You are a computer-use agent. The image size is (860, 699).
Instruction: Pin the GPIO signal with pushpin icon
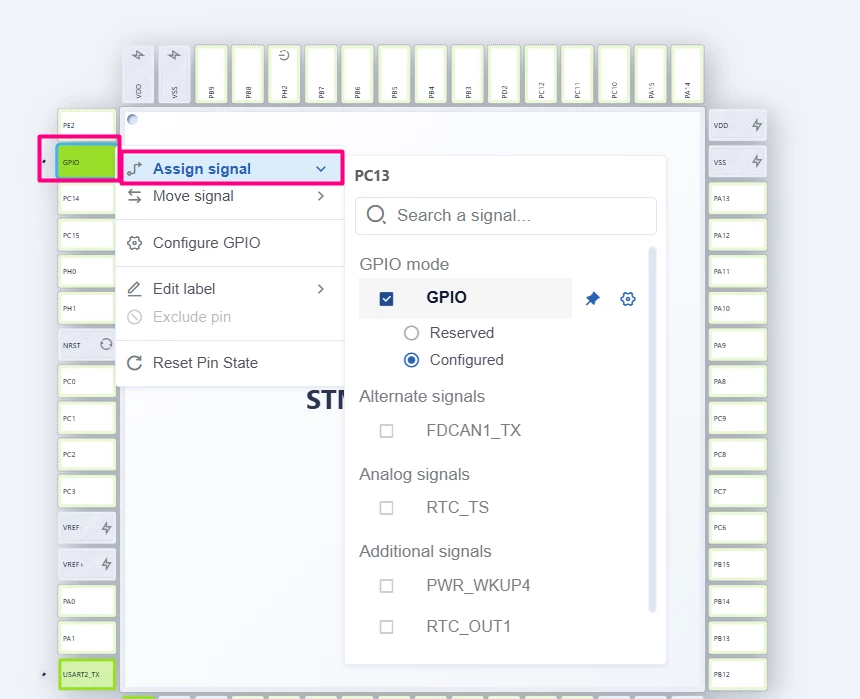(x=592, y=298)
